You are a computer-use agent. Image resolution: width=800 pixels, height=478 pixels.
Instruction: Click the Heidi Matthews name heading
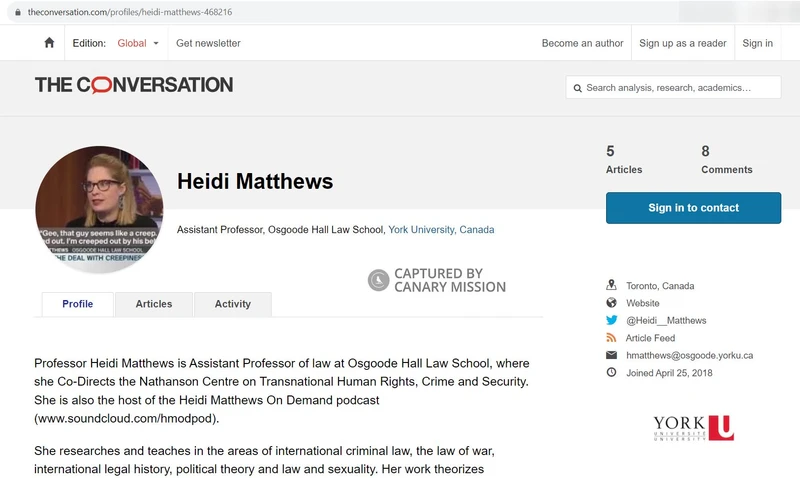click(255, 182)
